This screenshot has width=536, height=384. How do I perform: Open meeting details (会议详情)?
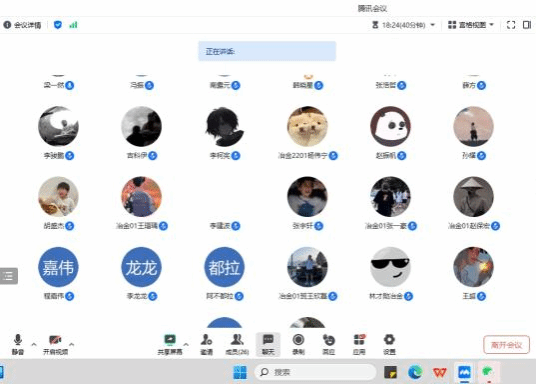(22, 25)
